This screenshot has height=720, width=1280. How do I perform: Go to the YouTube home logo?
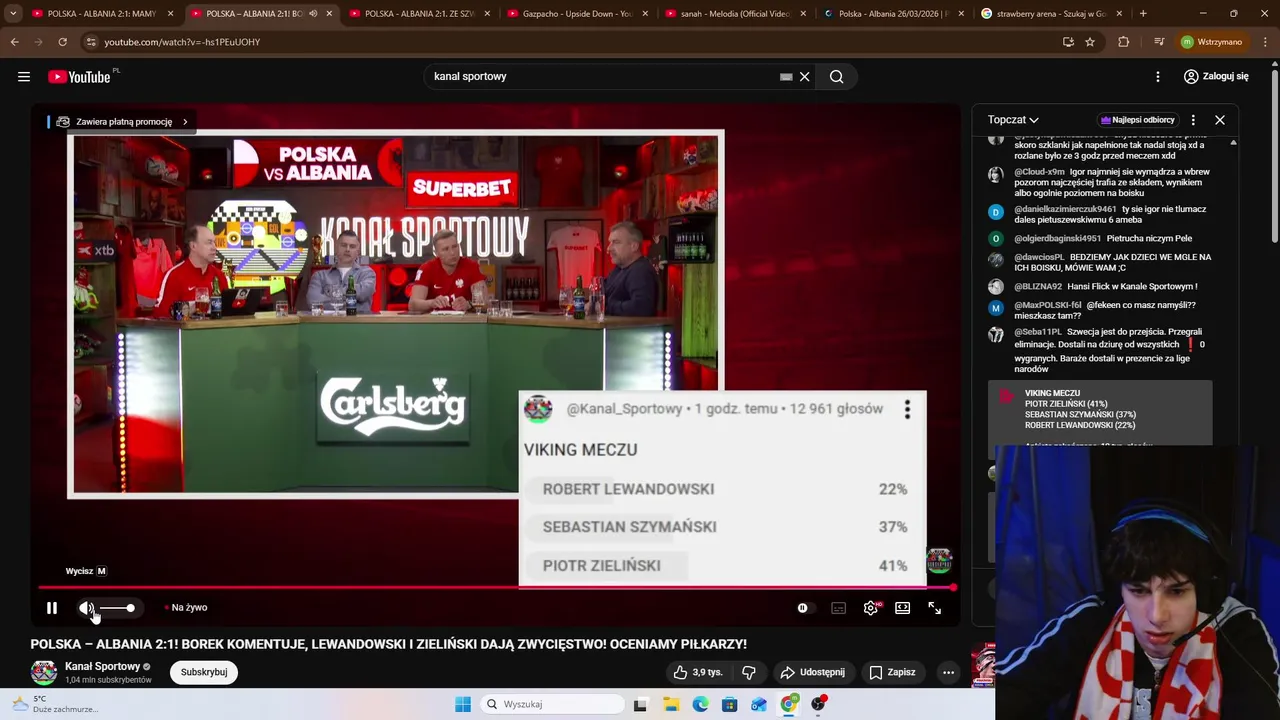tap(79, 77)
